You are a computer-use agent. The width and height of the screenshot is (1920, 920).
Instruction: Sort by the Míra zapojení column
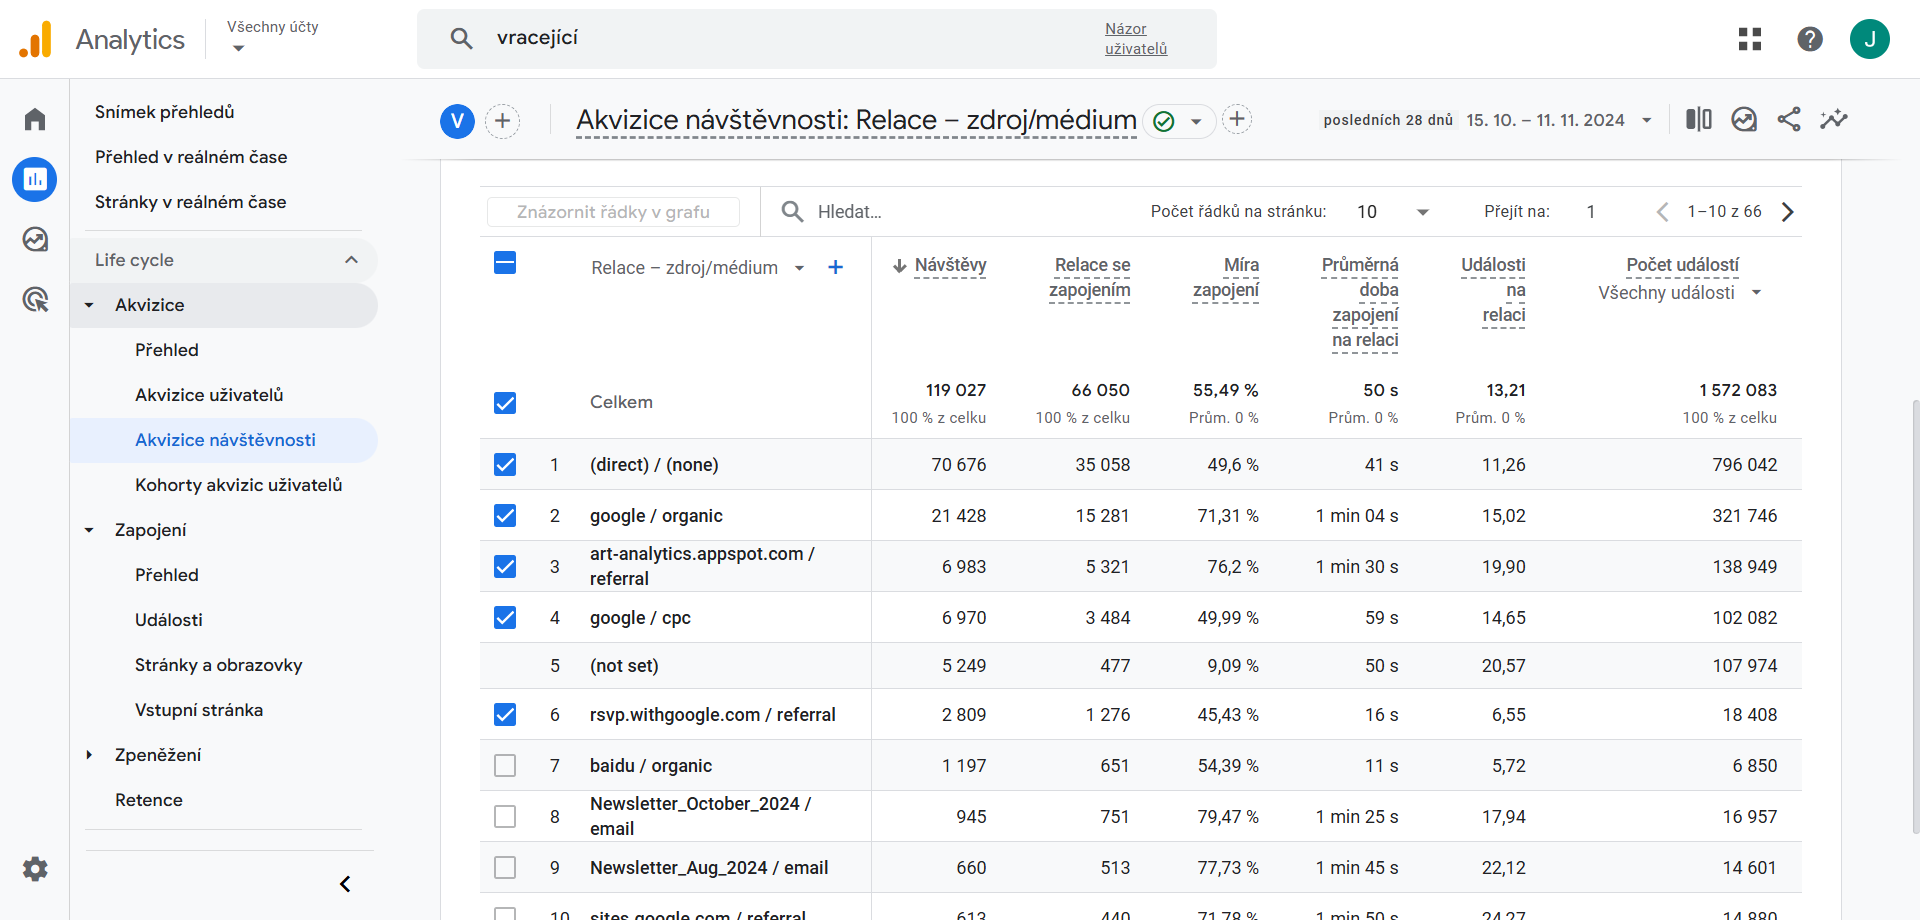click(x=1226, y=277)
